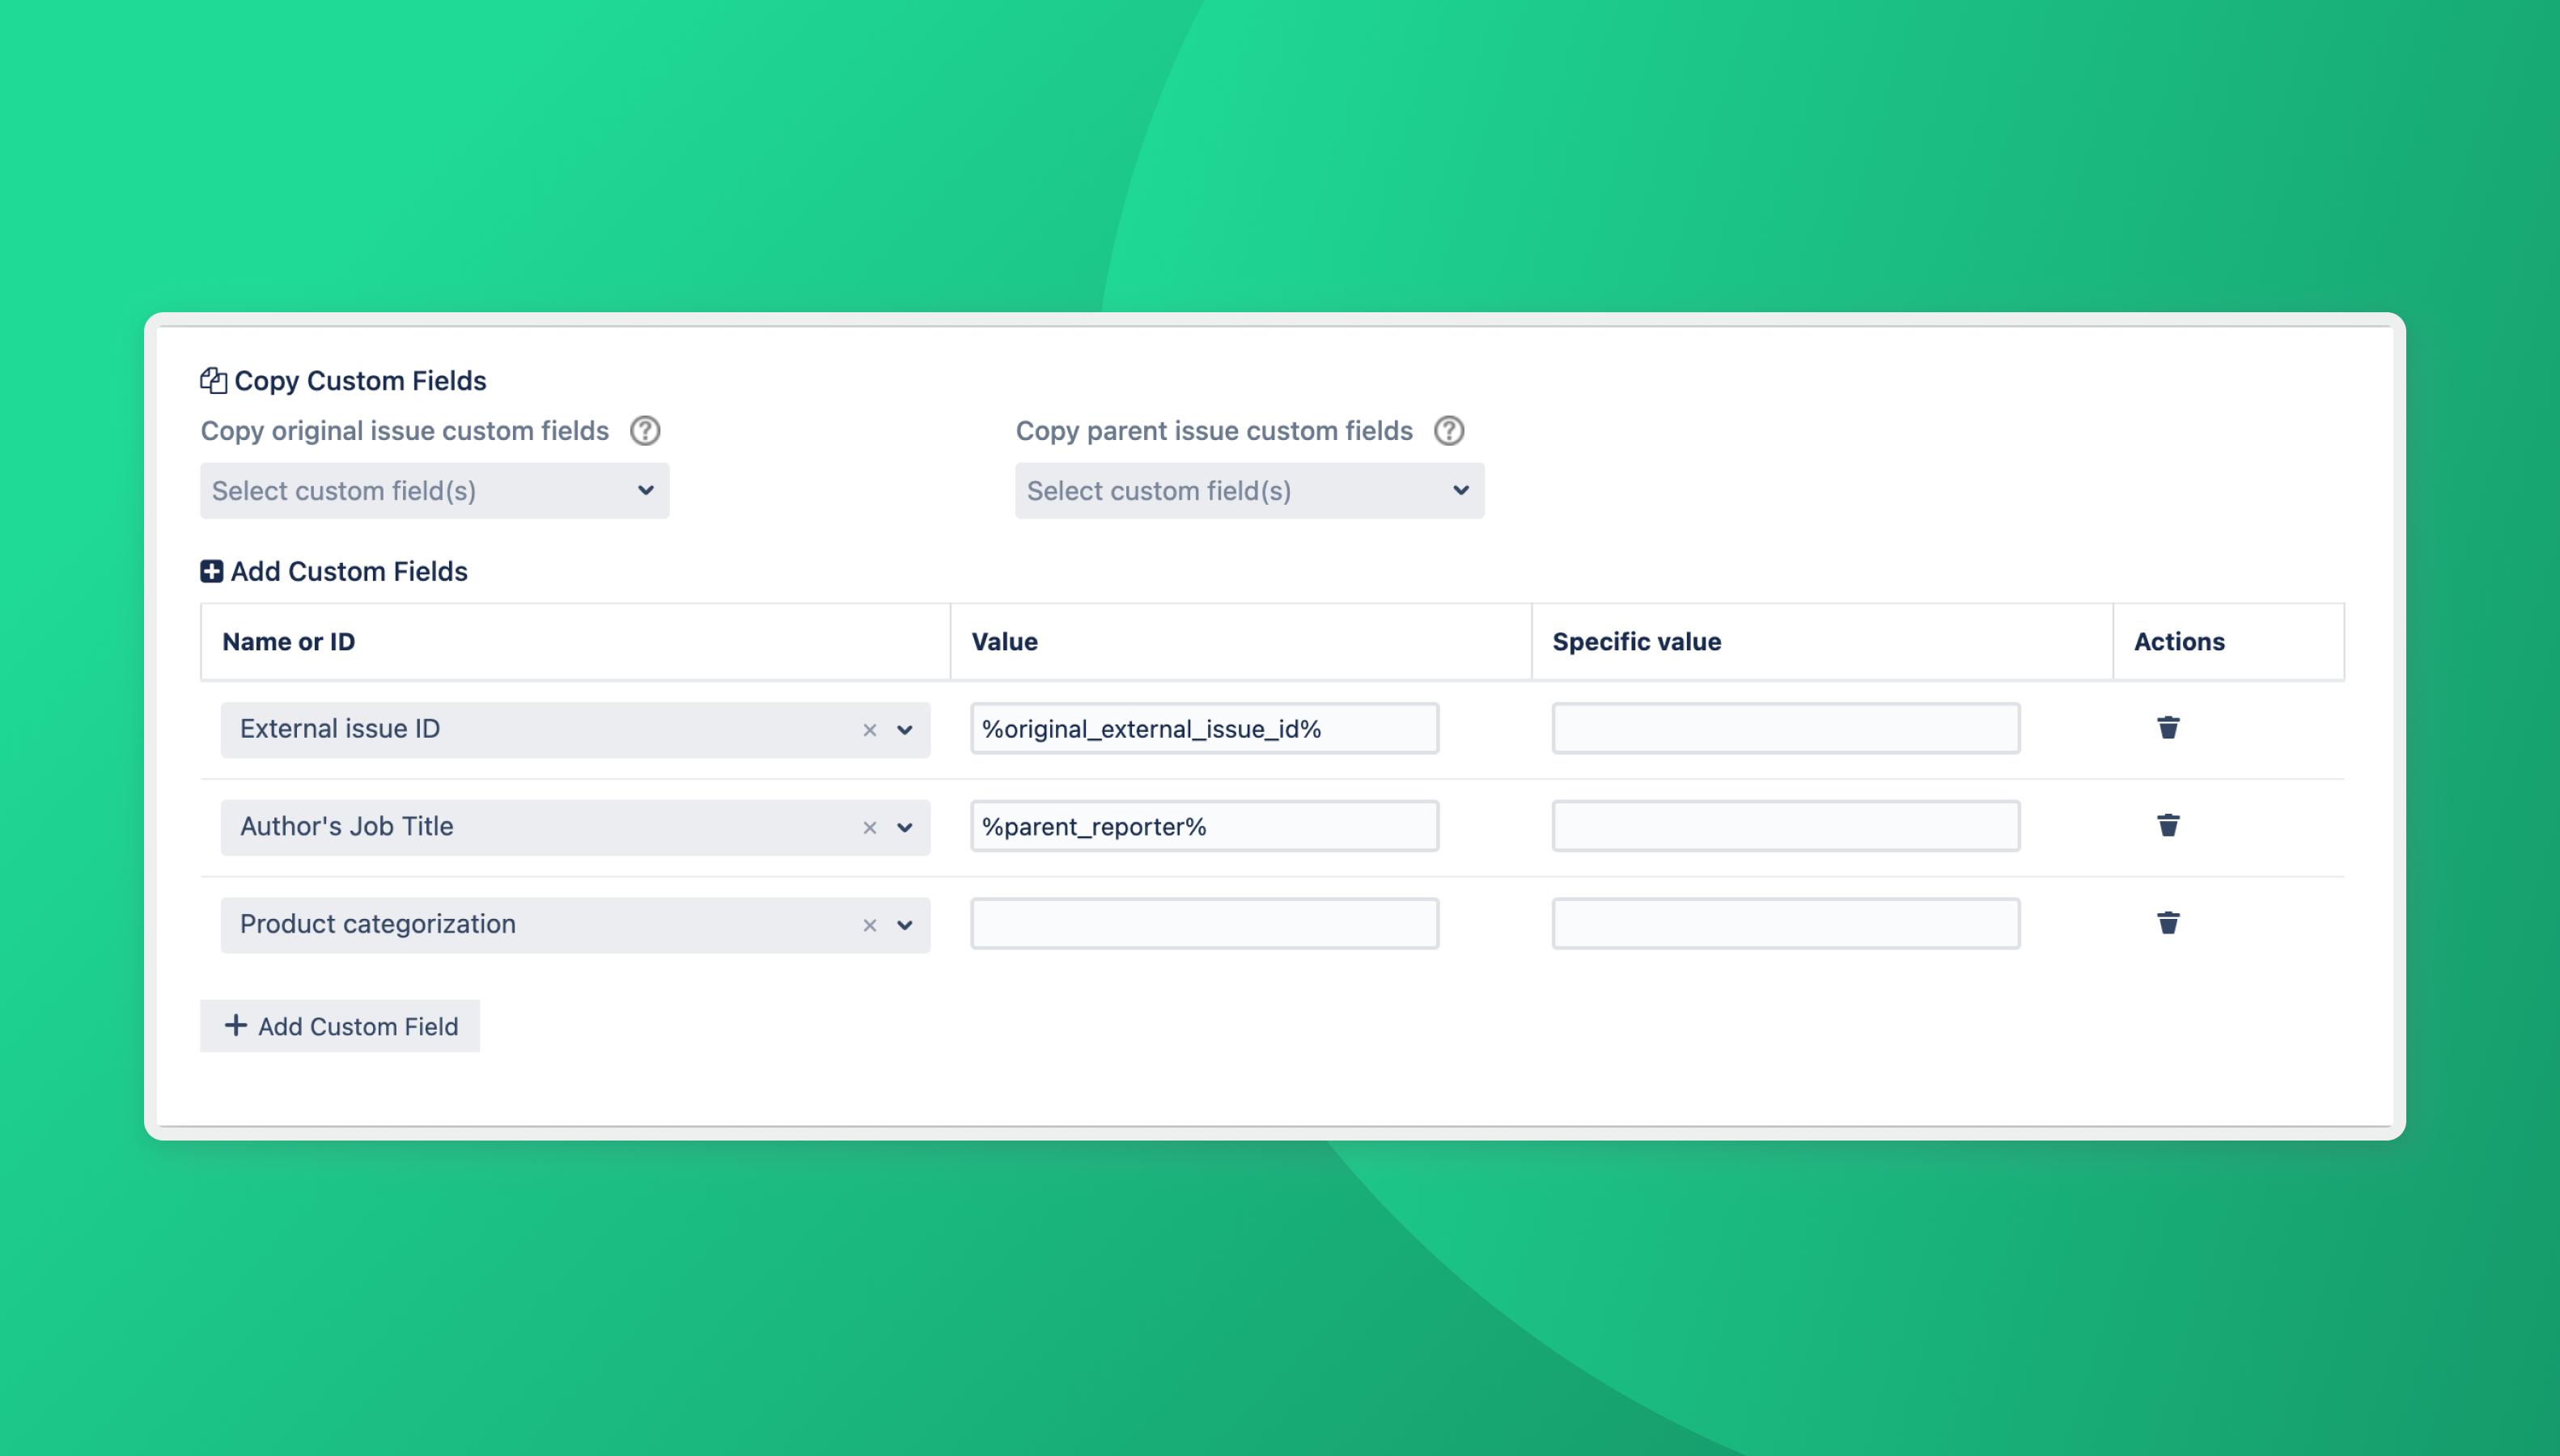This screenshot has width=2560, height=1456.
Task: Open parent issue custom fields dropdown
Action: tap(1249, 491)
